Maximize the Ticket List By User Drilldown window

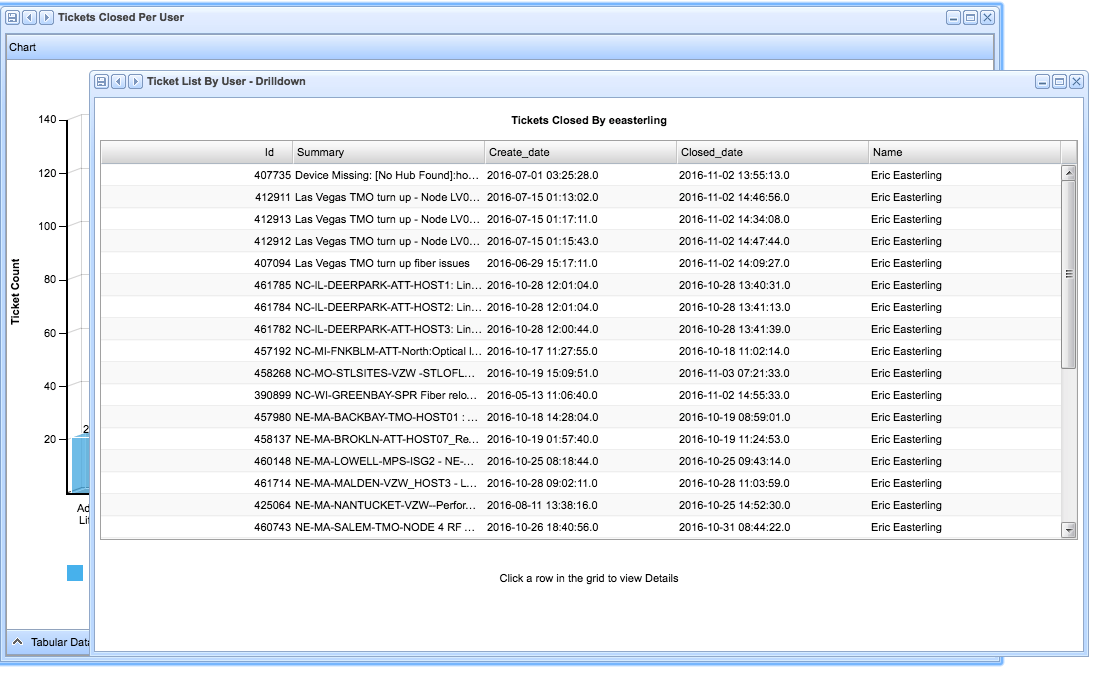tap(1059, 81)
